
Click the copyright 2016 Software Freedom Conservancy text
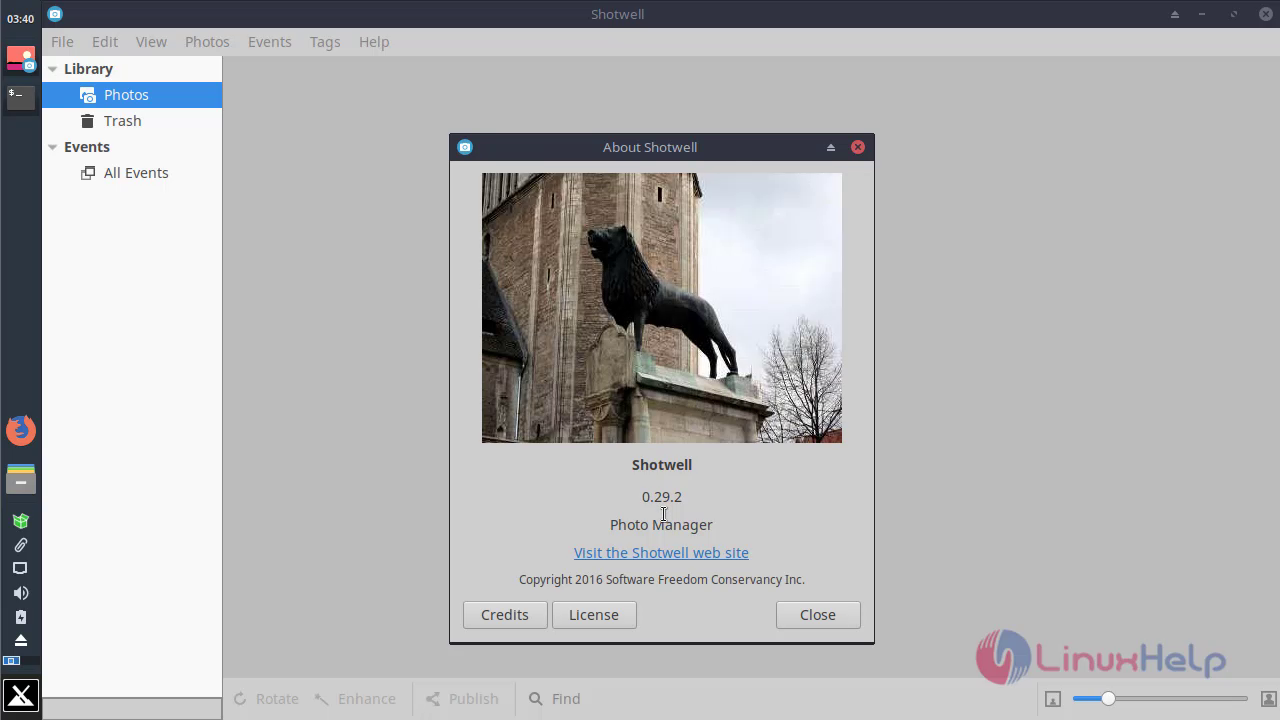click(x=661, y=580)
